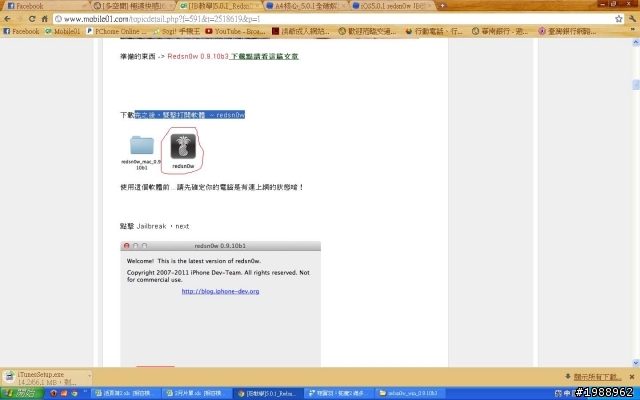Screen dimensions: 640x400
Task: Click the first red quick launch icon
Action: coord(53,393)
